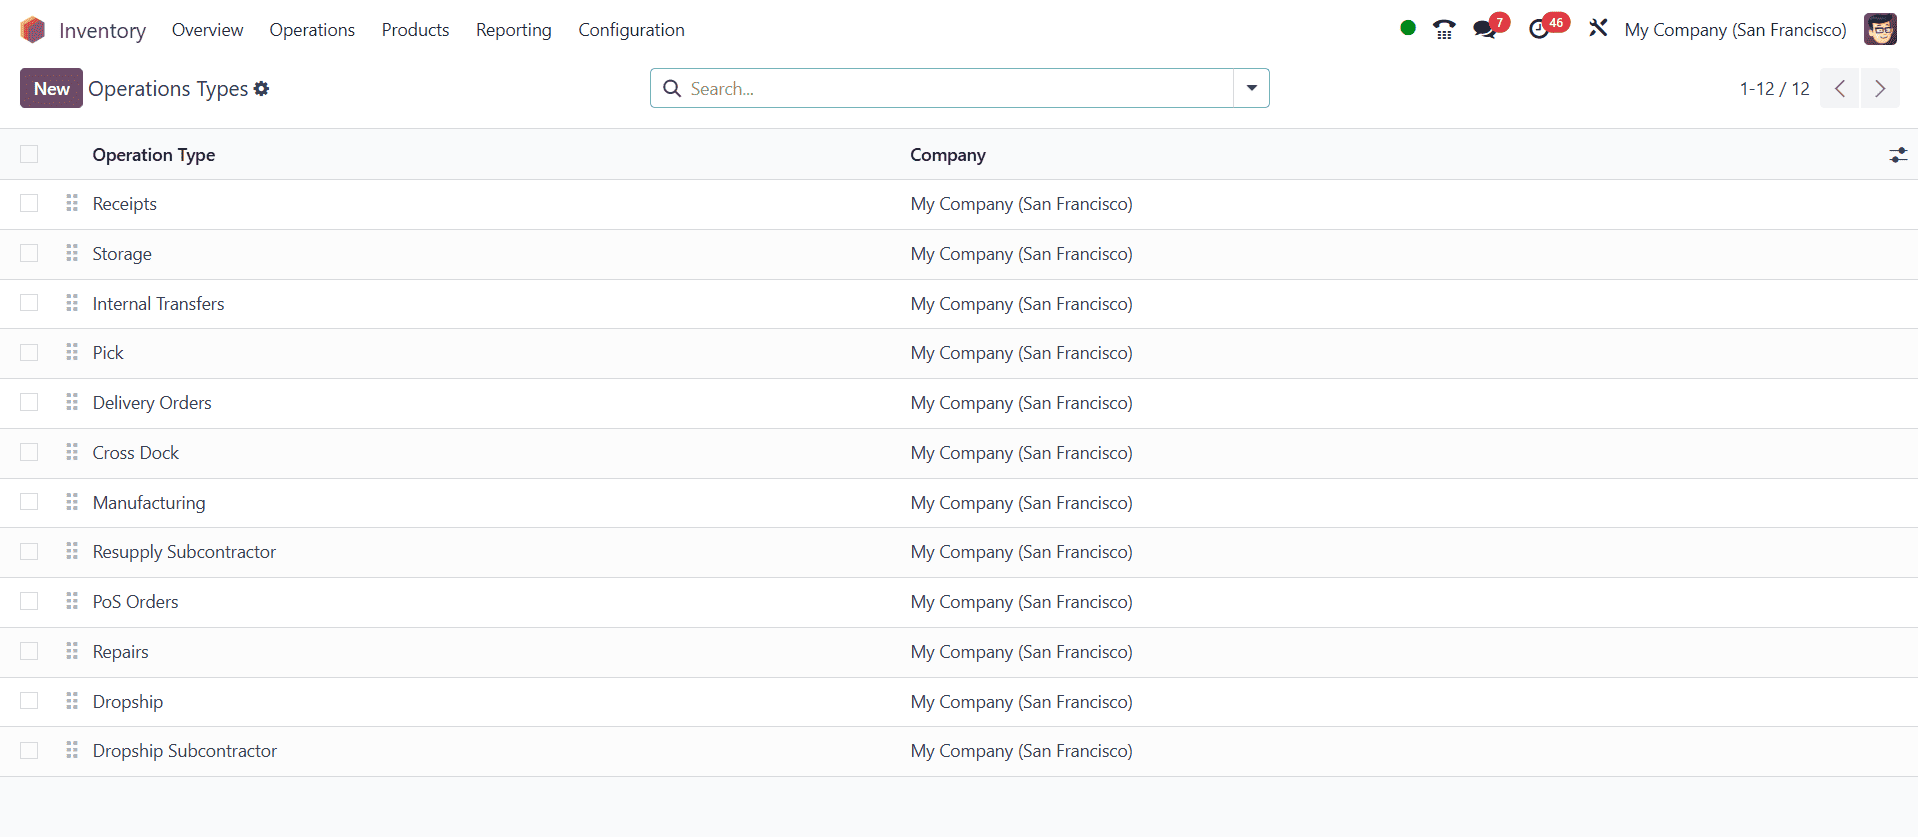This screenshot has height=837, width=1918.
Task: Open the My Company (San Francisco) company switcher
Action: 1735,30
